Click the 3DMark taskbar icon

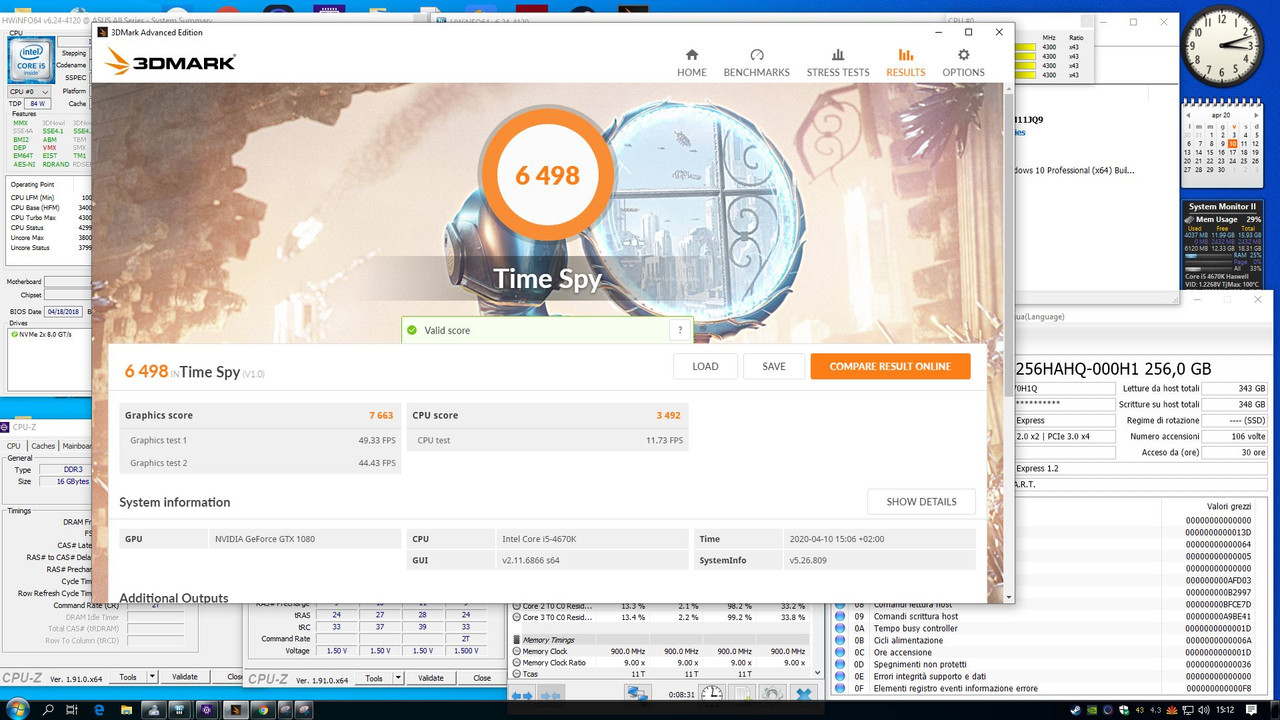[x=235, y=710]
